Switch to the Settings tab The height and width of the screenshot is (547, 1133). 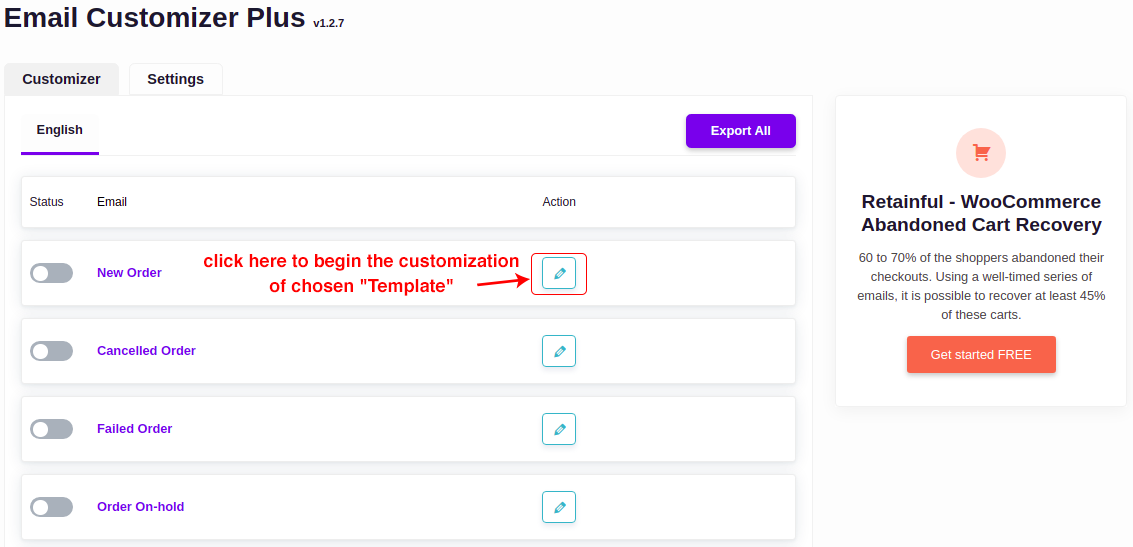[x=175, y=79]
